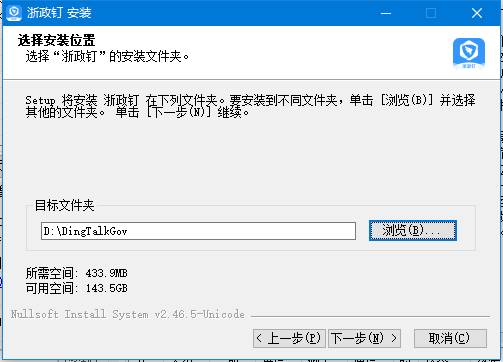Click the Nullsoft Install System version text
Viewport: 503px width, 362px height.
tap(128, 314)
